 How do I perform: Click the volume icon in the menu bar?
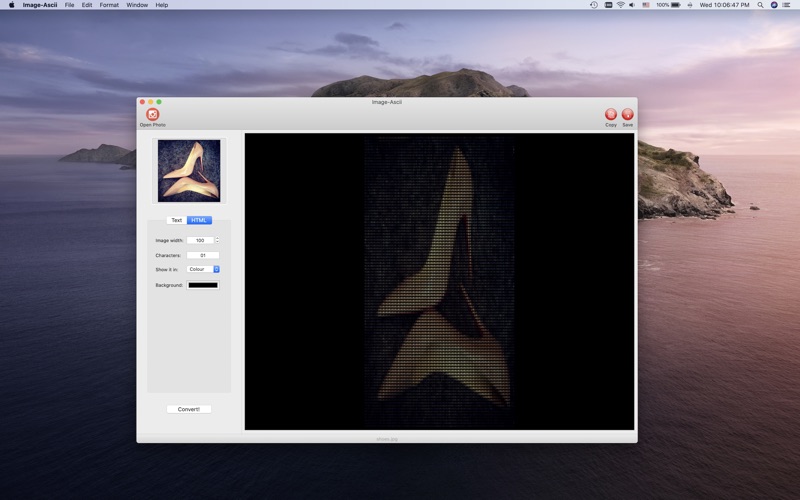coord(632,5)
